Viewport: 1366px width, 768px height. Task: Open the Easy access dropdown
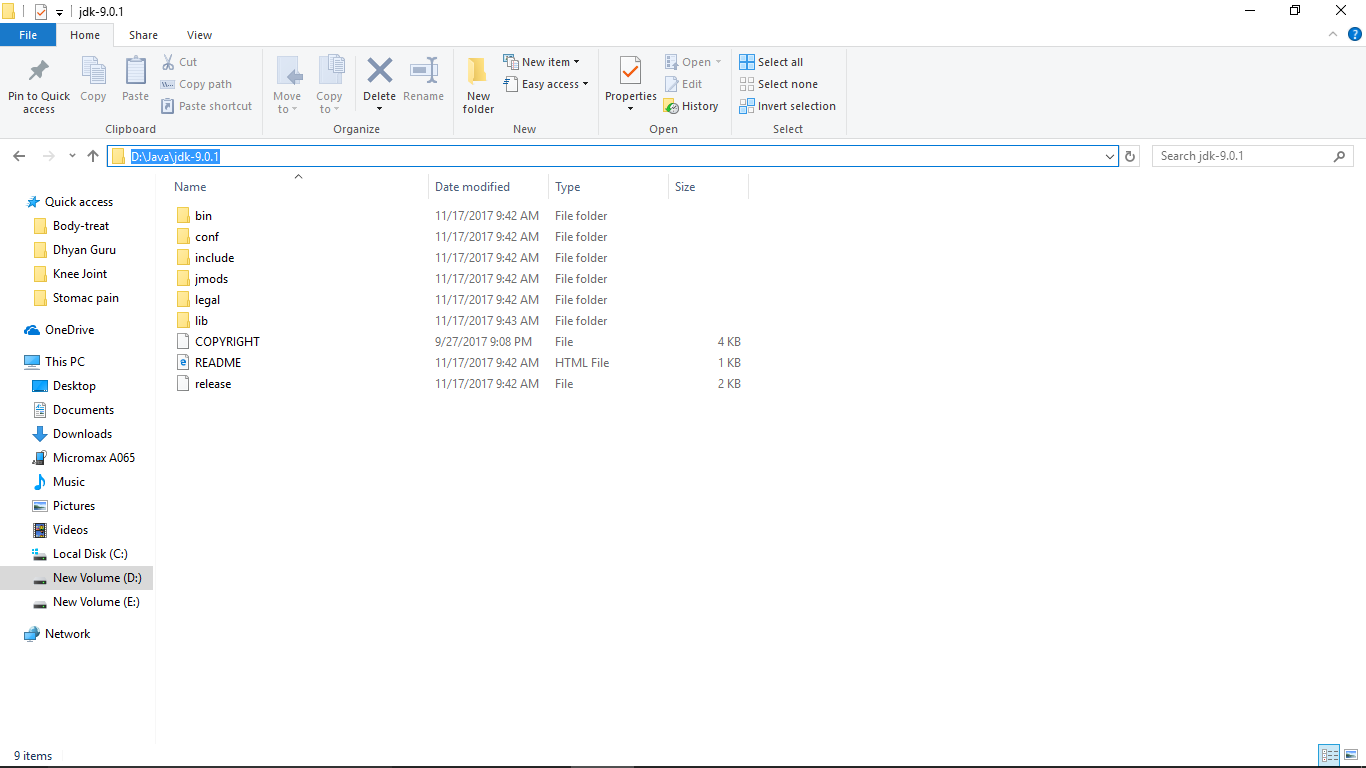[x=546, y=84]
